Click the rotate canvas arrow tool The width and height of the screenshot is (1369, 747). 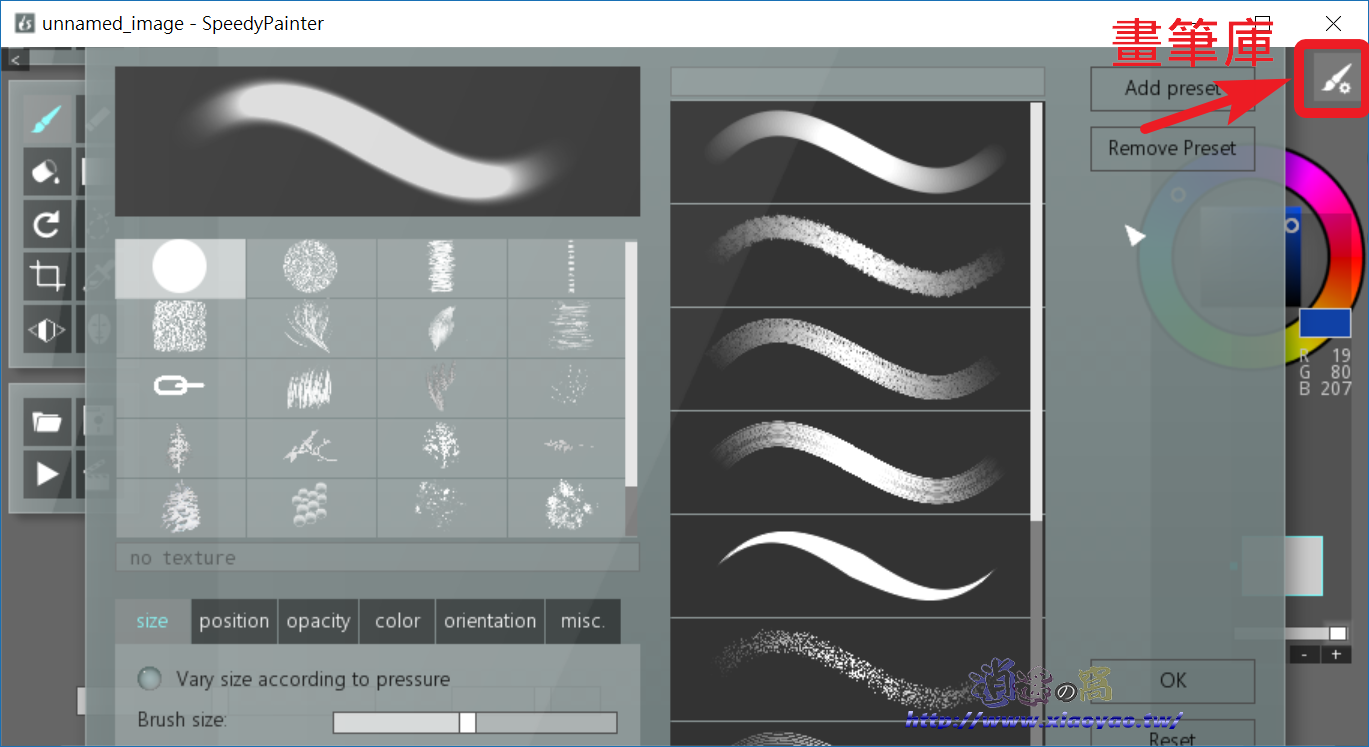point(46,223)
